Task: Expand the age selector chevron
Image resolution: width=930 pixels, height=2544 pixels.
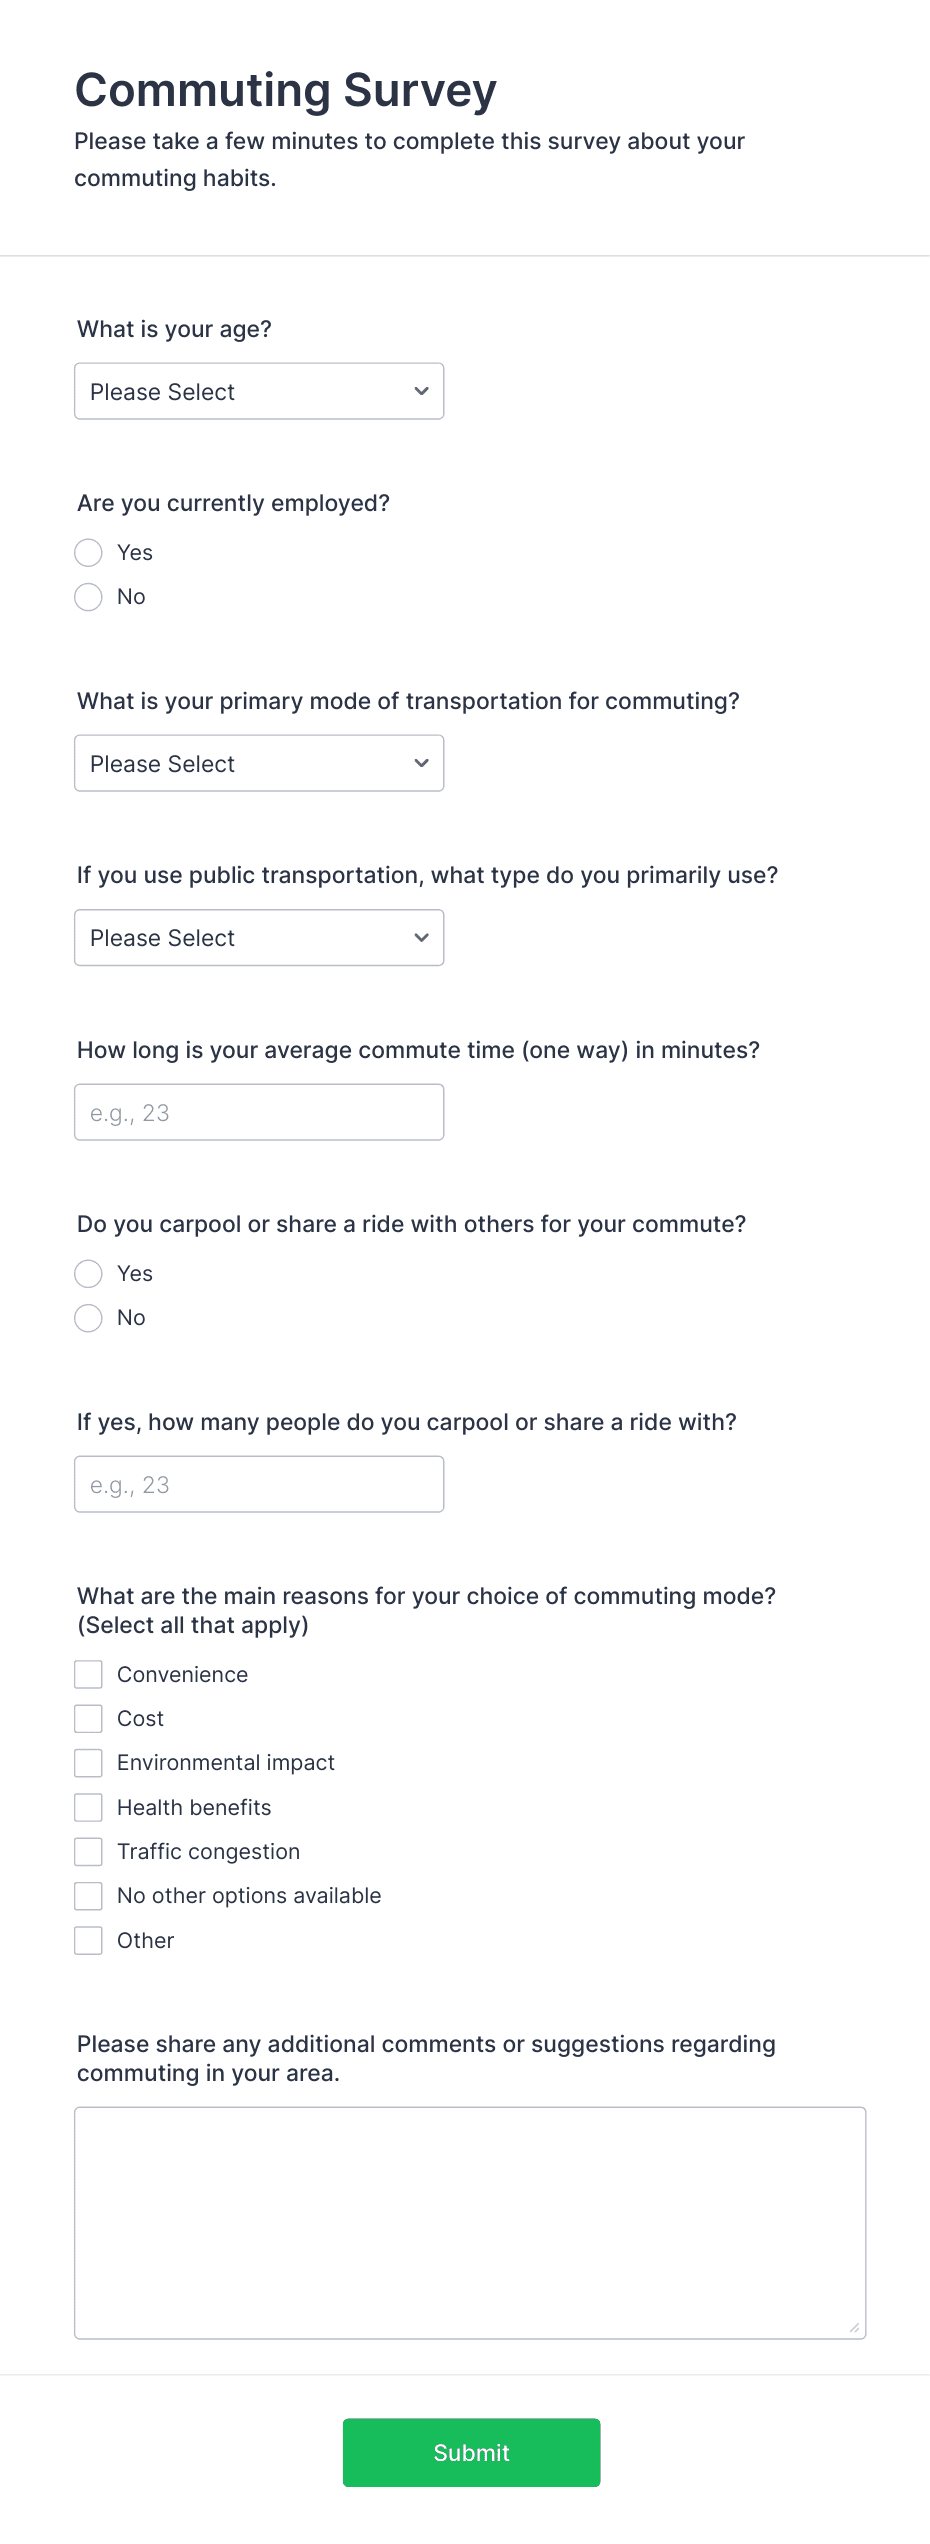Action: (x=419, y=391)
